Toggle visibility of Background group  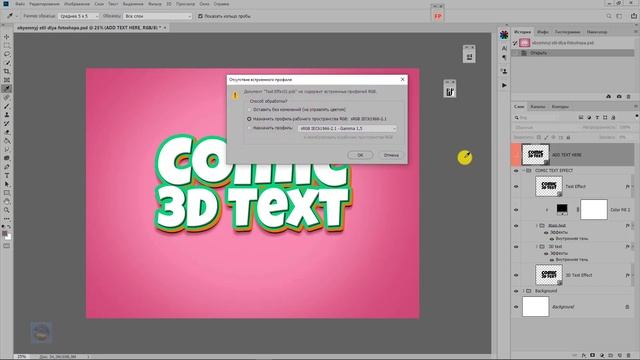516,291
